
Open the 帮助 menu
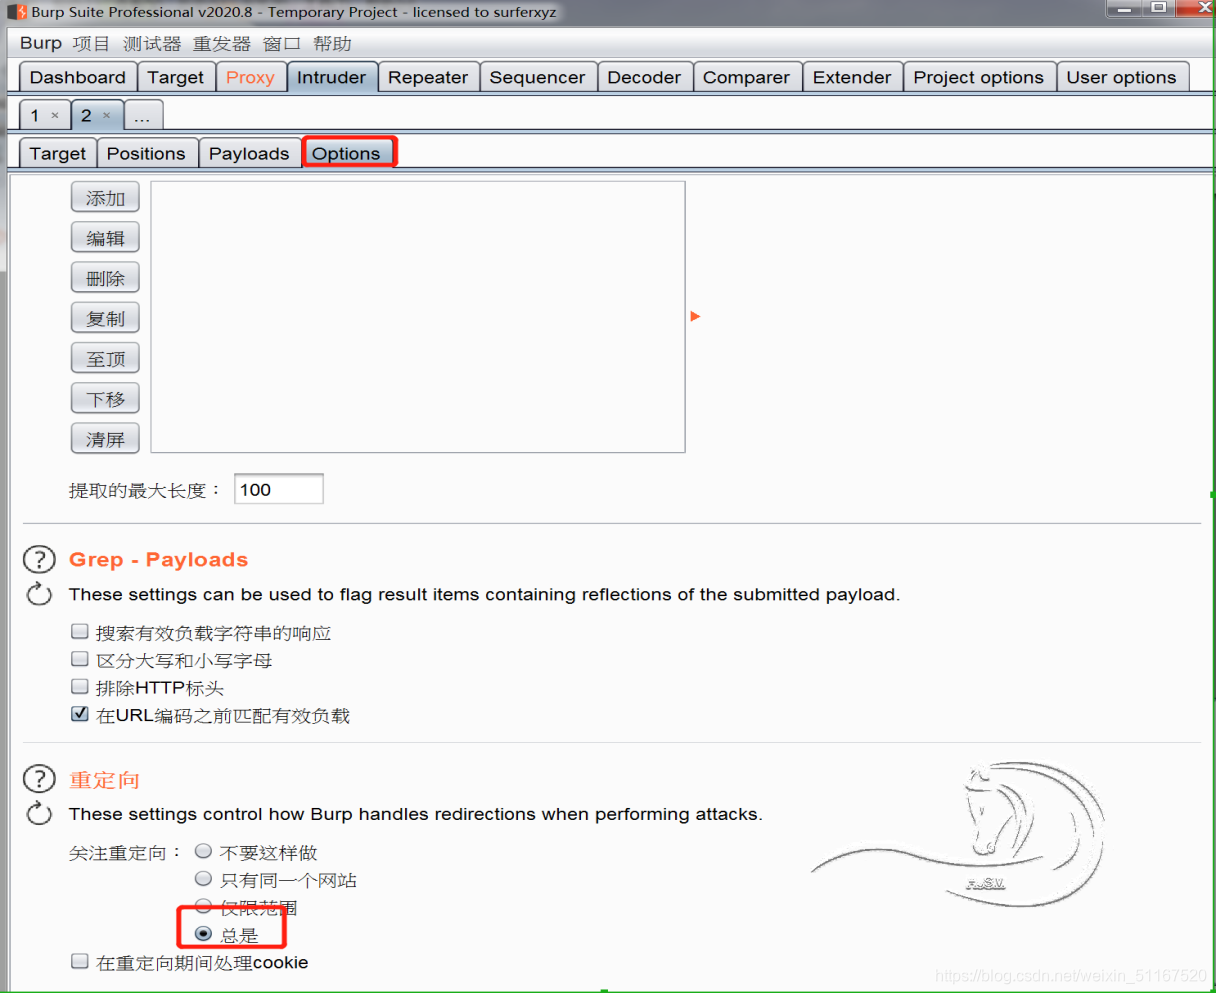pyautogui.click(x=332, y=43)
